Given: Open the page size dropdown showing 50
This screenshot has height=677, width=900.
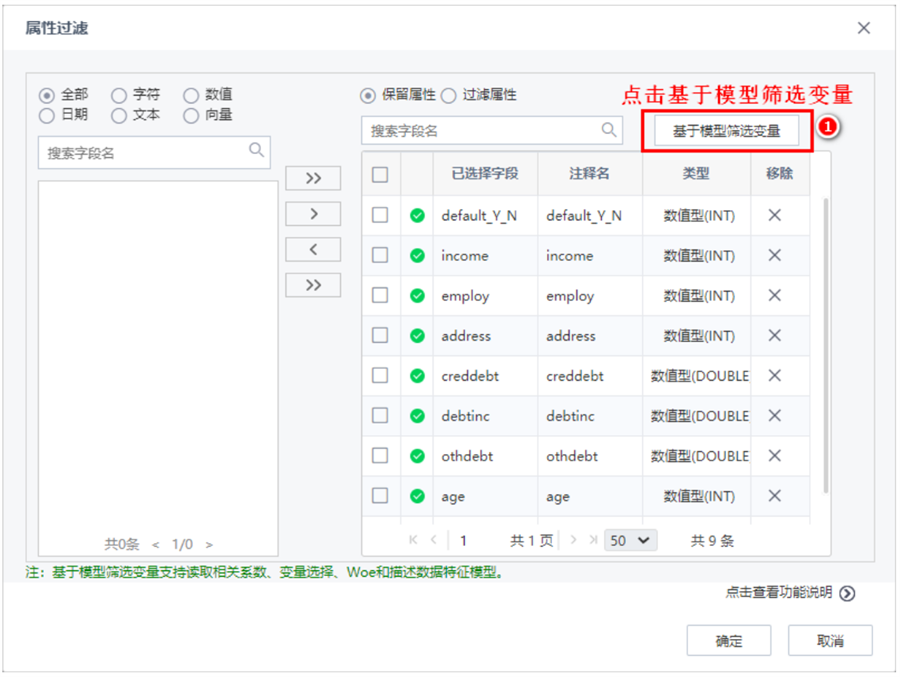Looking at the screenshot, I should 631,540.
